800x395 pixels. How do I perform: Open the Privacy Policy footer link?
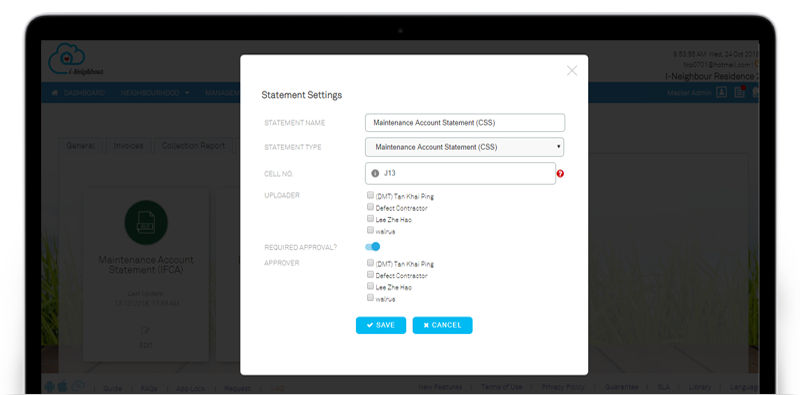coord(563,387)
